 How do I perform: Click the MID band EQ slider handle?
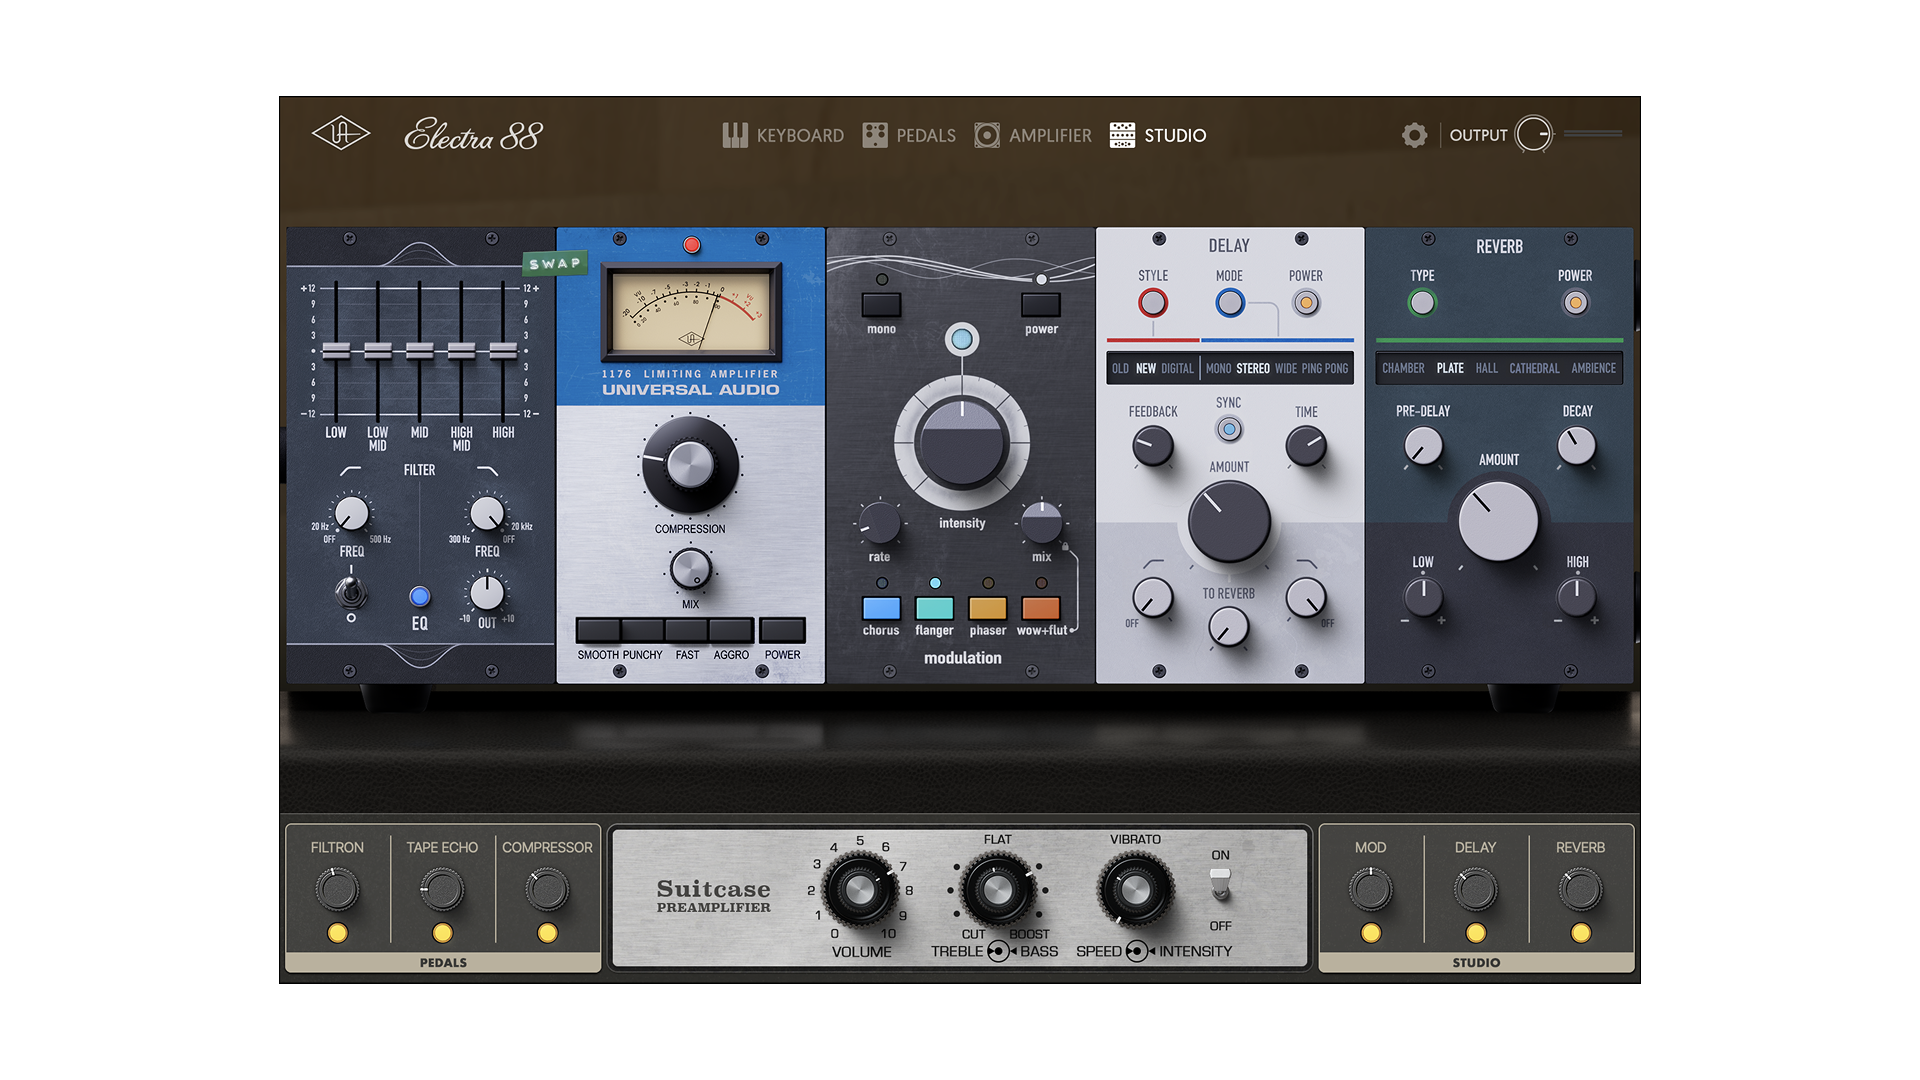[x=420, y=350]
